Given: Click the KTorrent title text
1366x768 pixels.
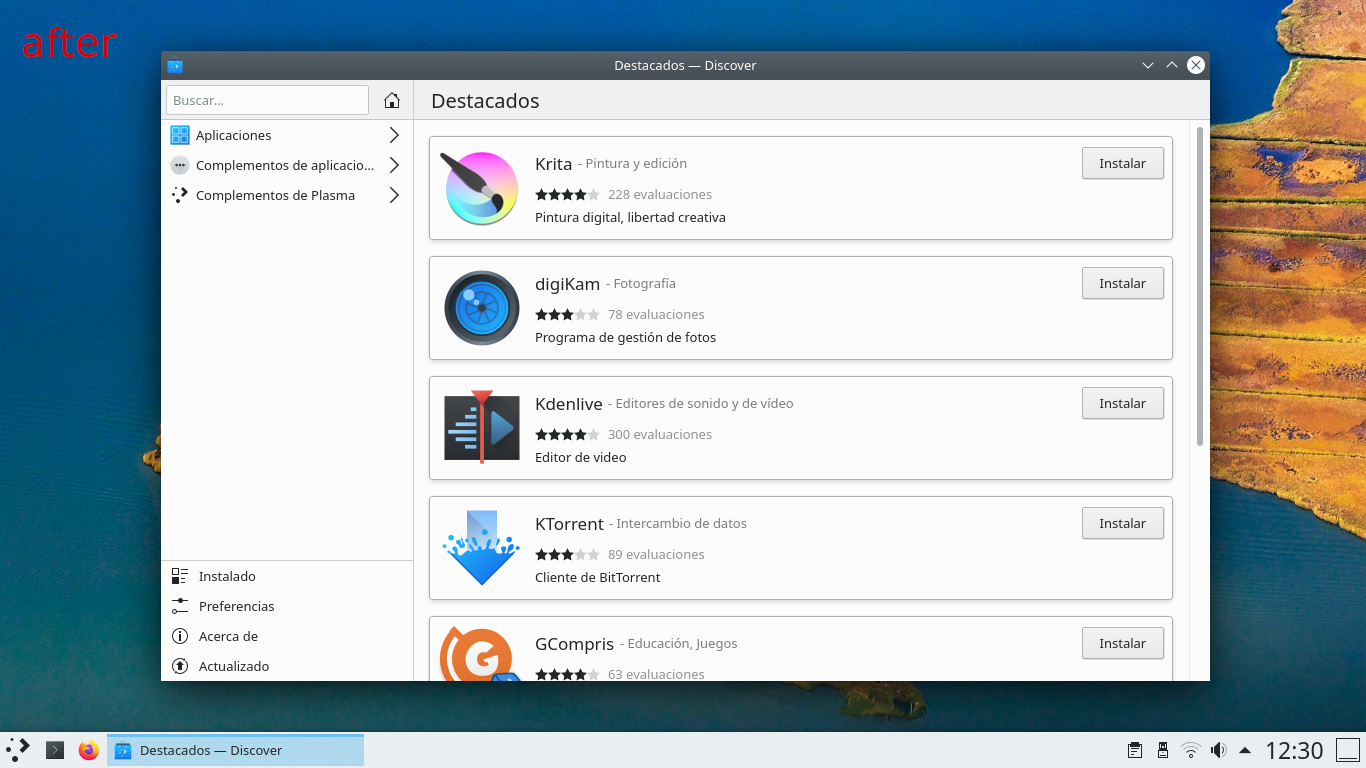Looking at the screenshot, I should tap(569, 524).
